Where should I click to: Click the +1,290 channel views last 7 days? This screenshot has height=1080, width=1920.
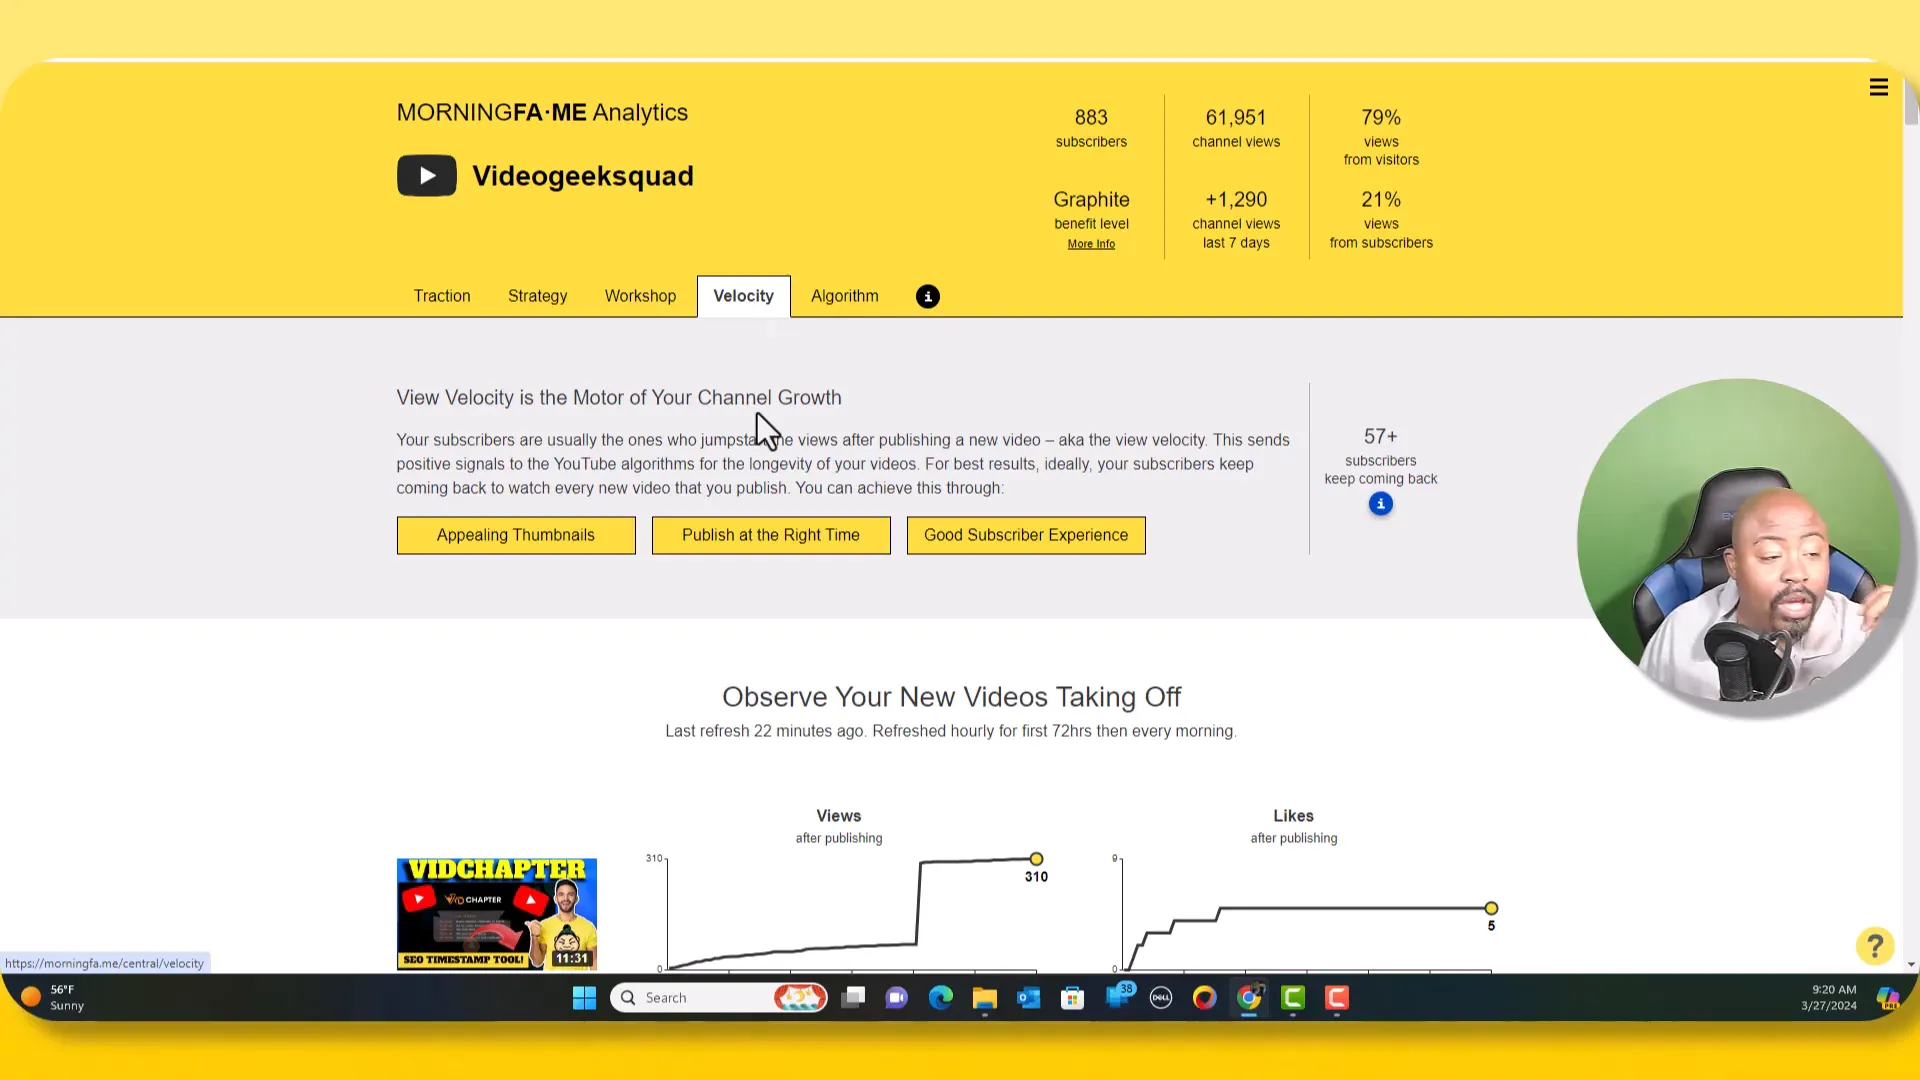coord(1236,219)
